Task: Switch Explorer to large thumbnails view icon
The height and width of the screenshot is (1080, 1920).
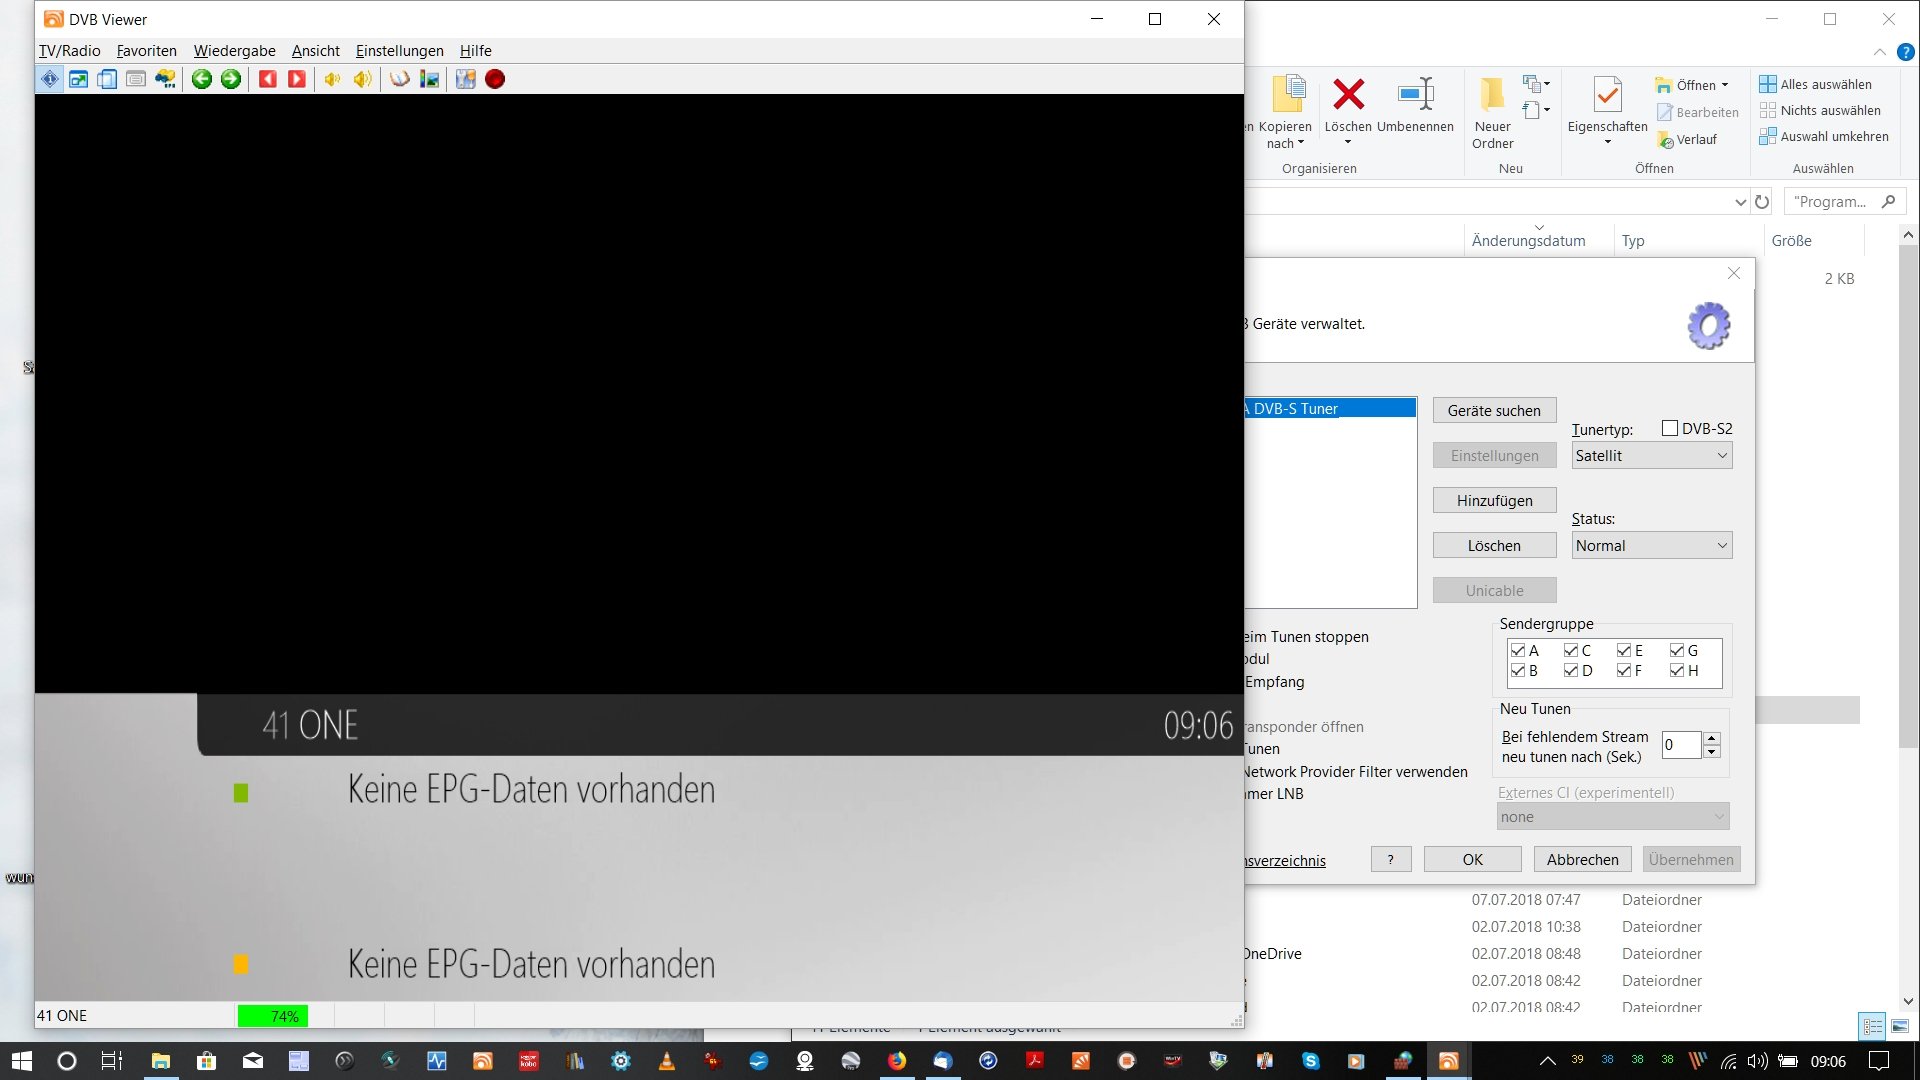Action: click(1900, 1026)
